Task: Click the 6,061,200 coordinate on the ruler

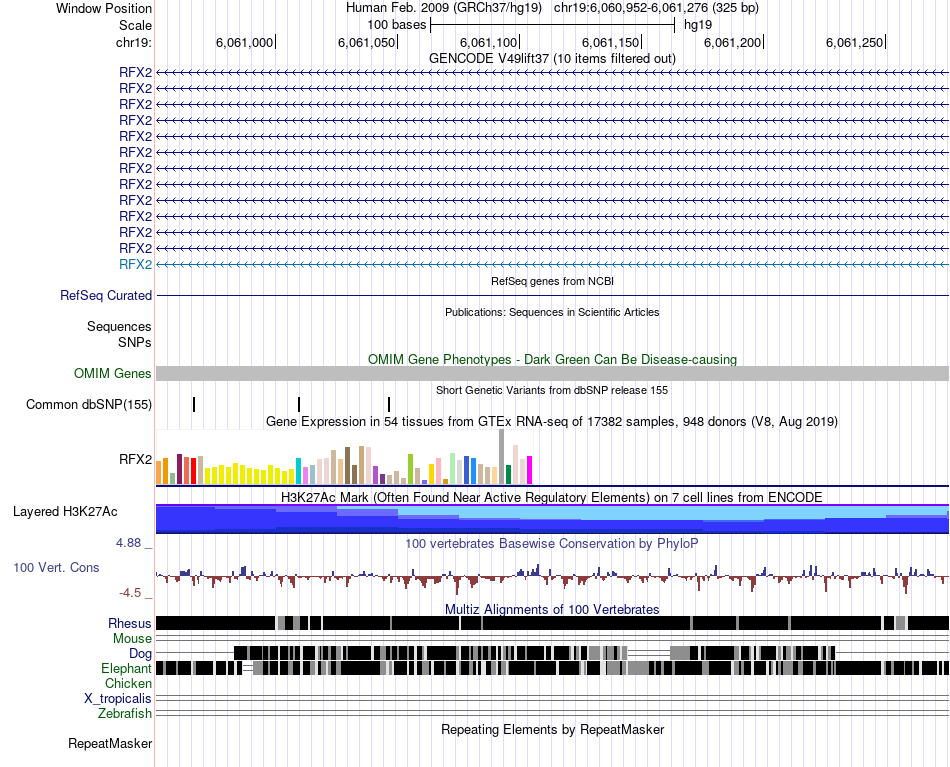Action: pos(732,42)
